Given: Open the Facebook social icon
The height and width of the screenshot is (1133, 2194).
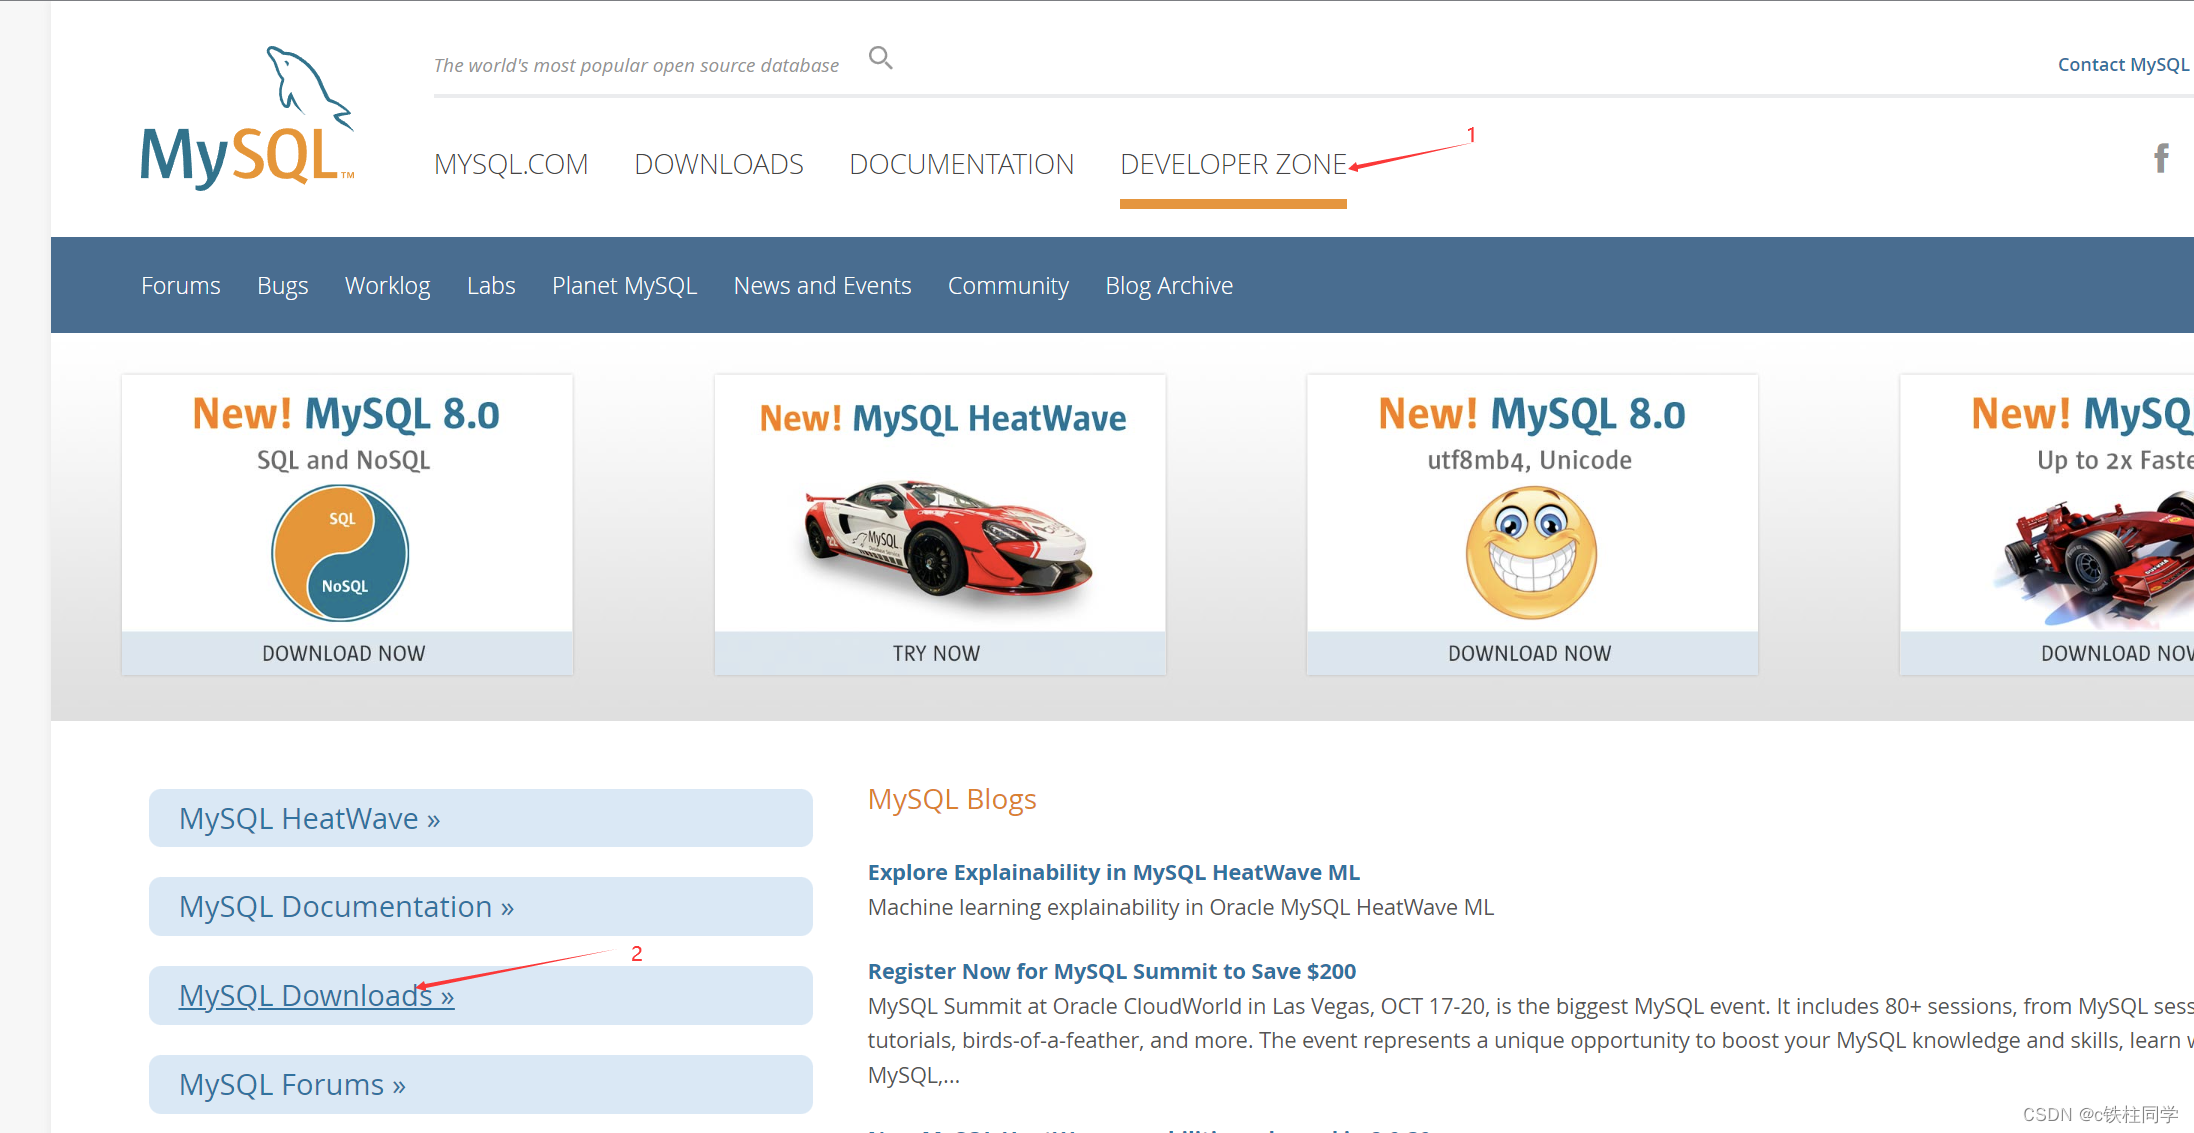Looking at the screenshot, I should [2161, 158].
